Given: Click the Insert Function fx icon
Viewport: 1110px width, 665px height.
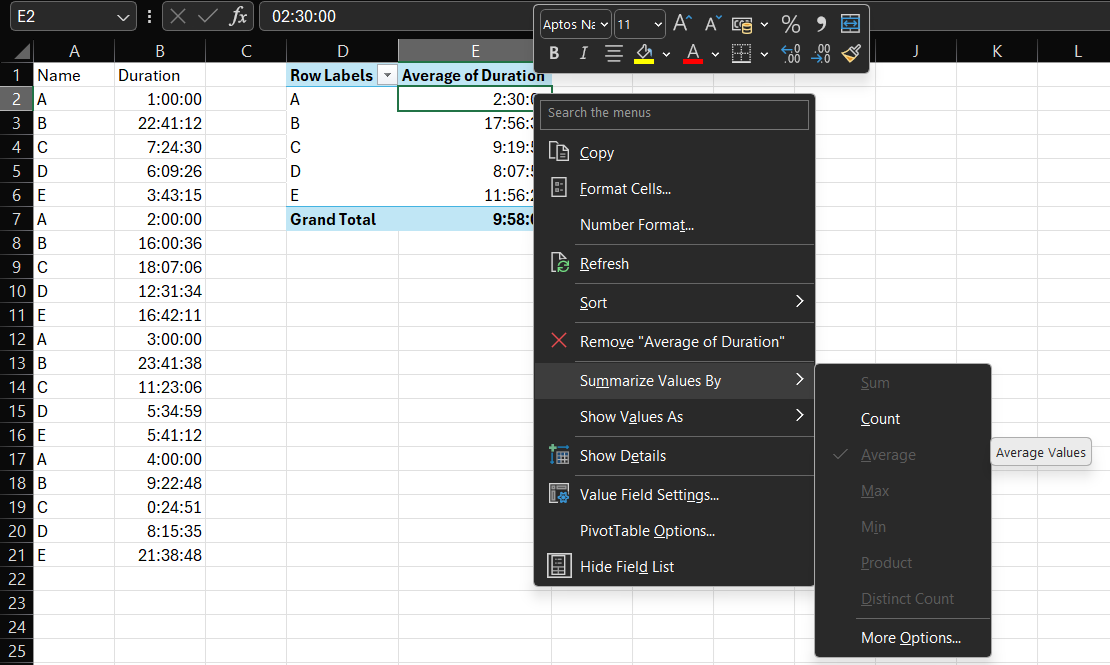Looking at the screenshot, I should [x=239, y=16].
